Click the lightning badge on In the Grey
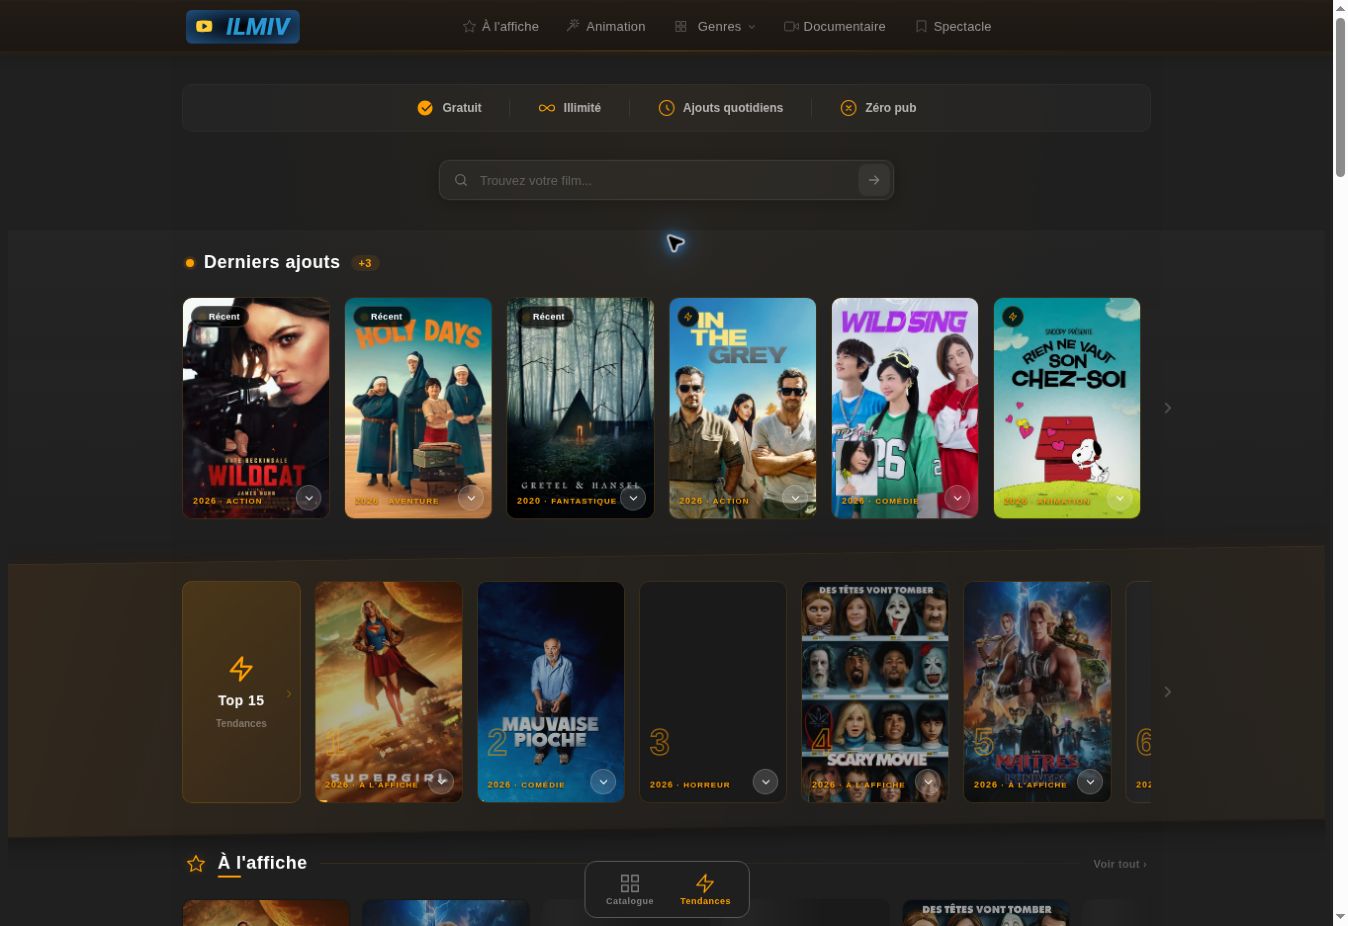The height and width of the screenshot is (926, 1348). pos(688,316)
